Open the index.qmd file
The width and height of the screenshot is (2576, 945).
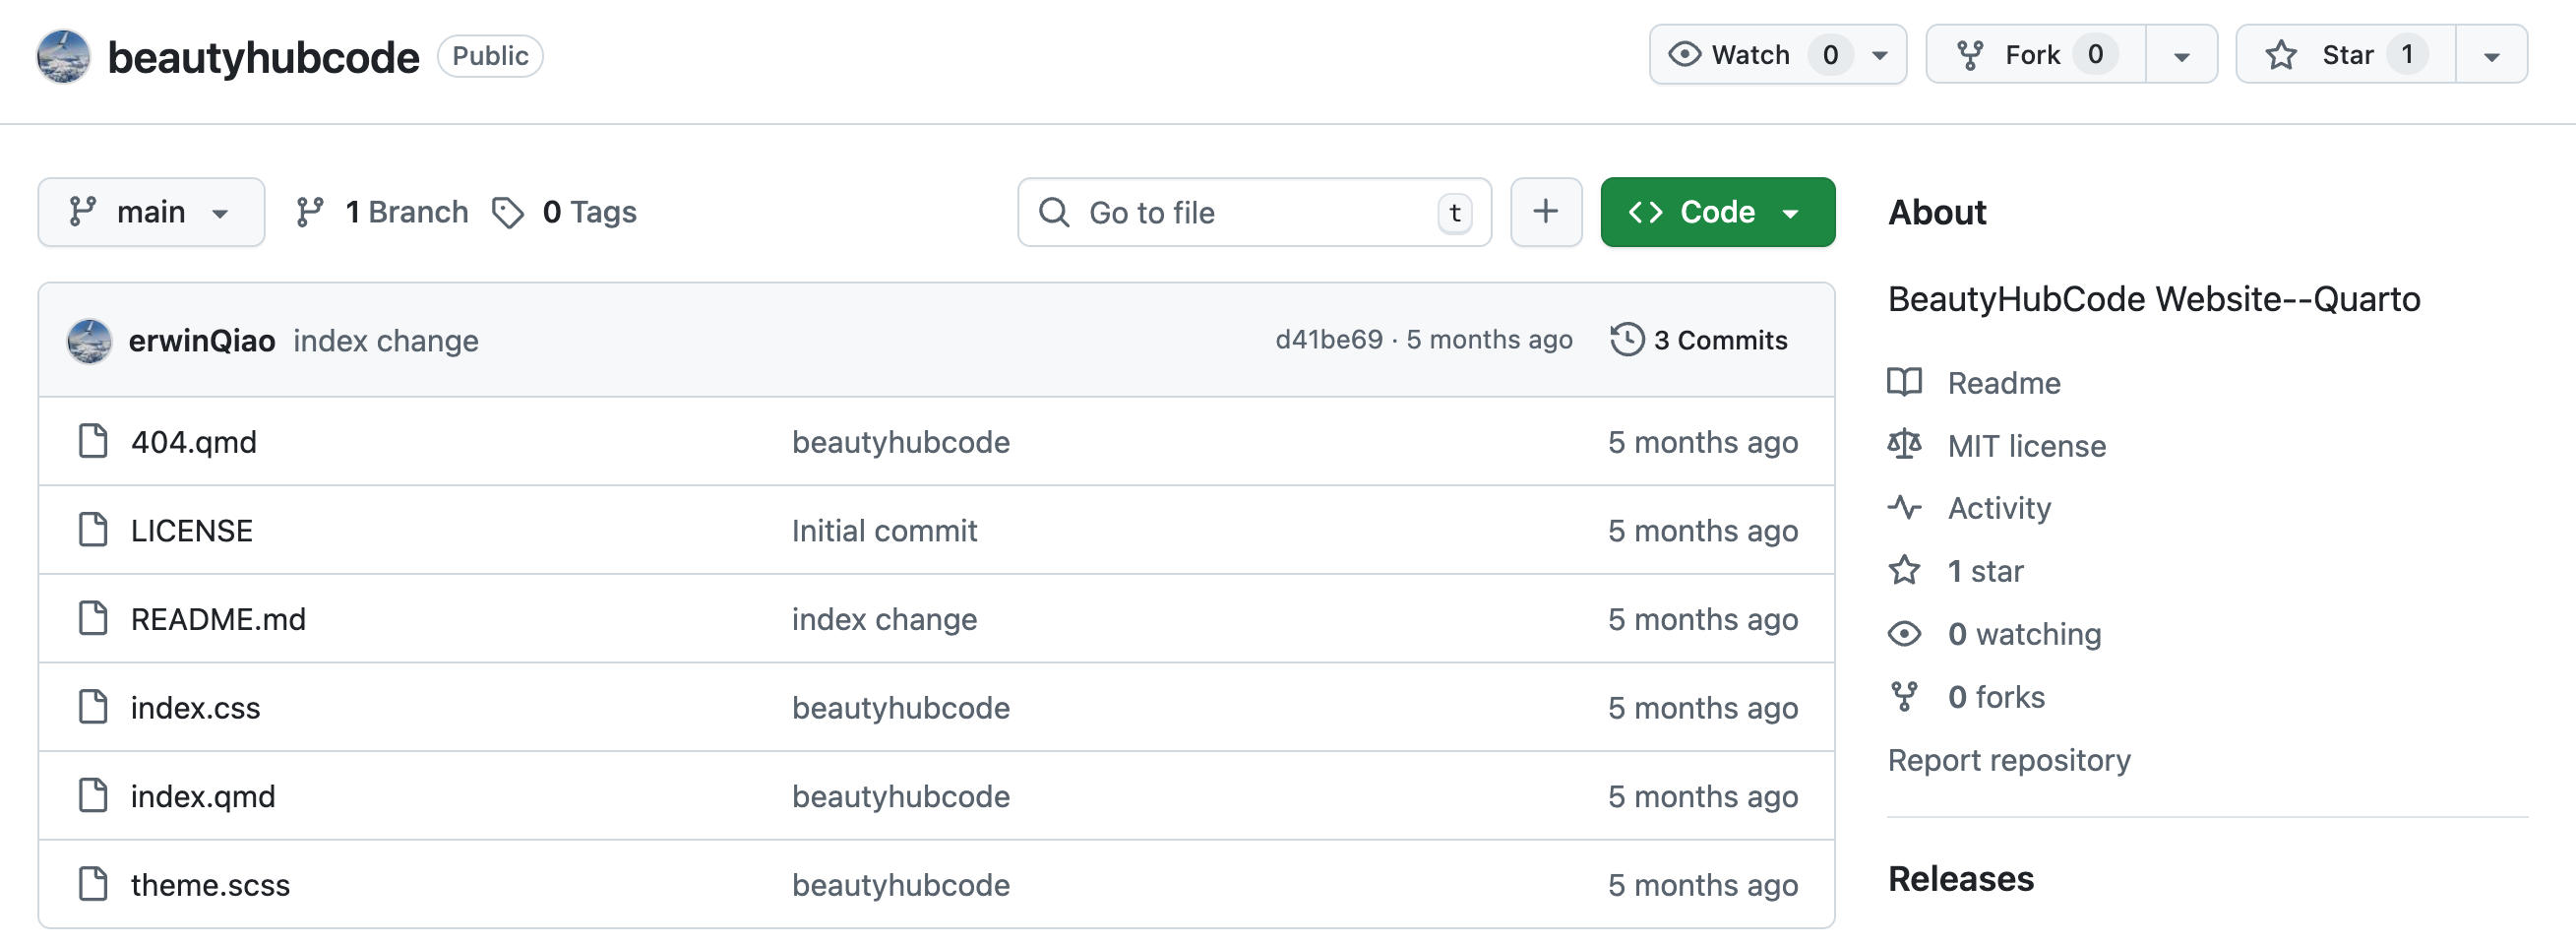click(203, 796)
